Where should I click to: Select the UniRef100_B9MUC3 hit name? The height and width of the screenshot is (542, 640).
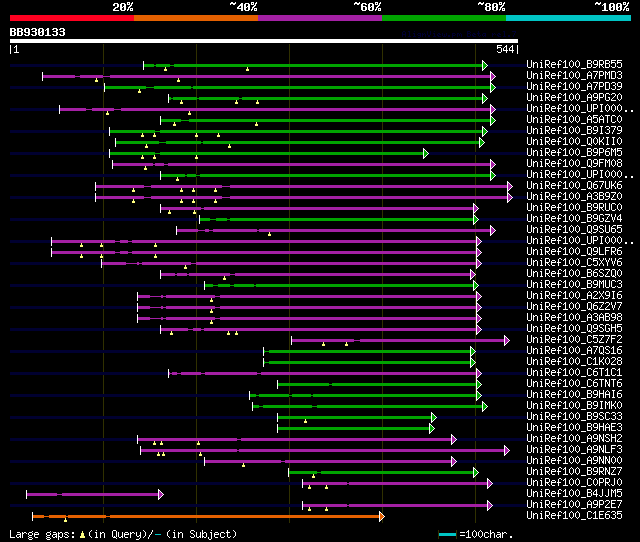pyautogui.click(x=574, y=285)
